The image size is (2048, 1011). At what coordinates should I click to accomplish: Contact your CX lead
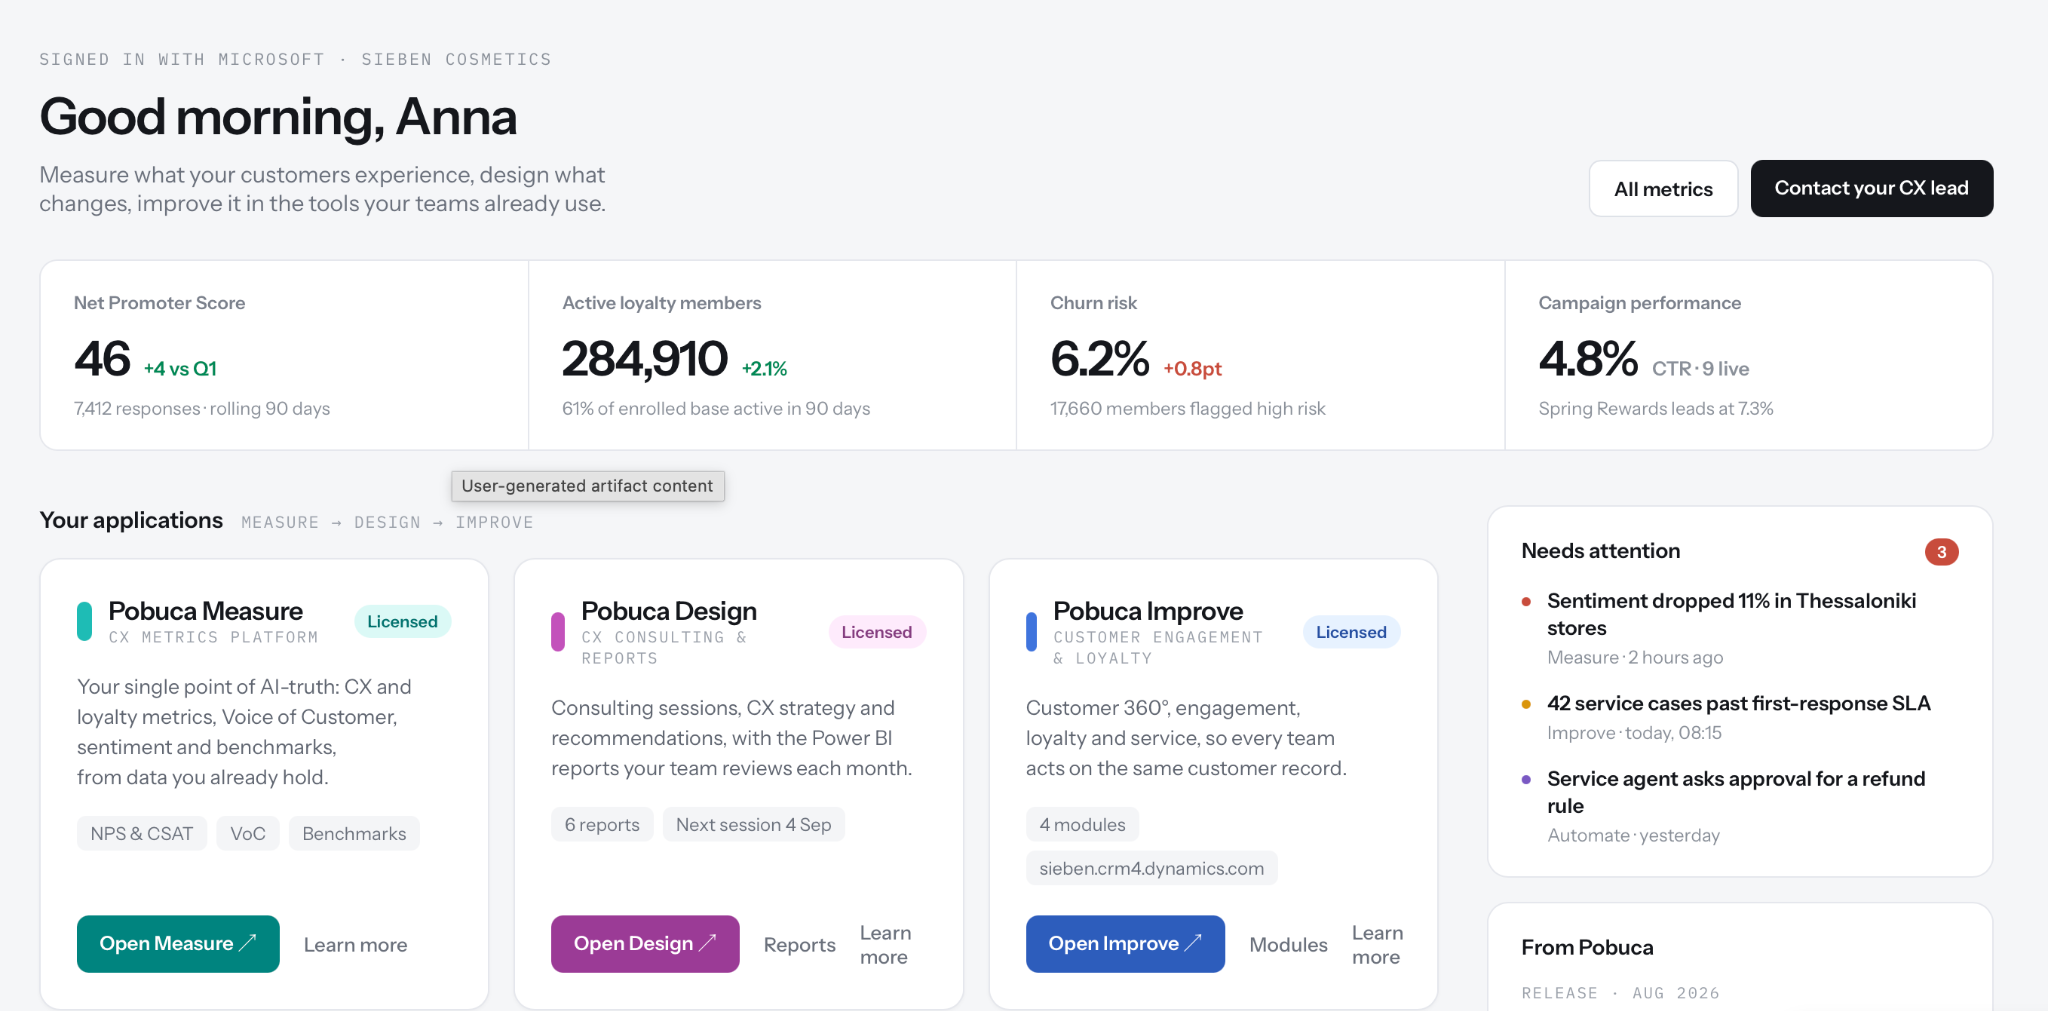click(1871, 188)
